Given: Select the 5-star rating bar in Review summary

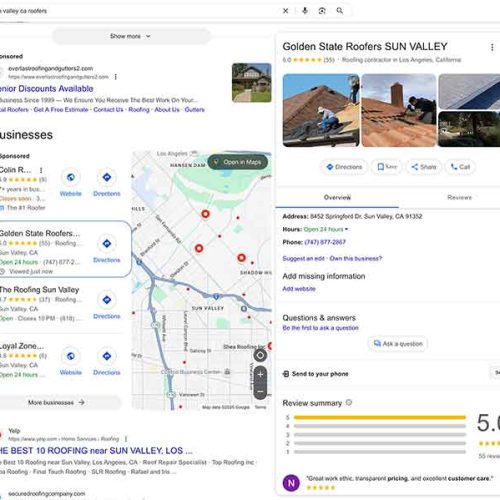Looking at the screenshot, I should 380,417.
